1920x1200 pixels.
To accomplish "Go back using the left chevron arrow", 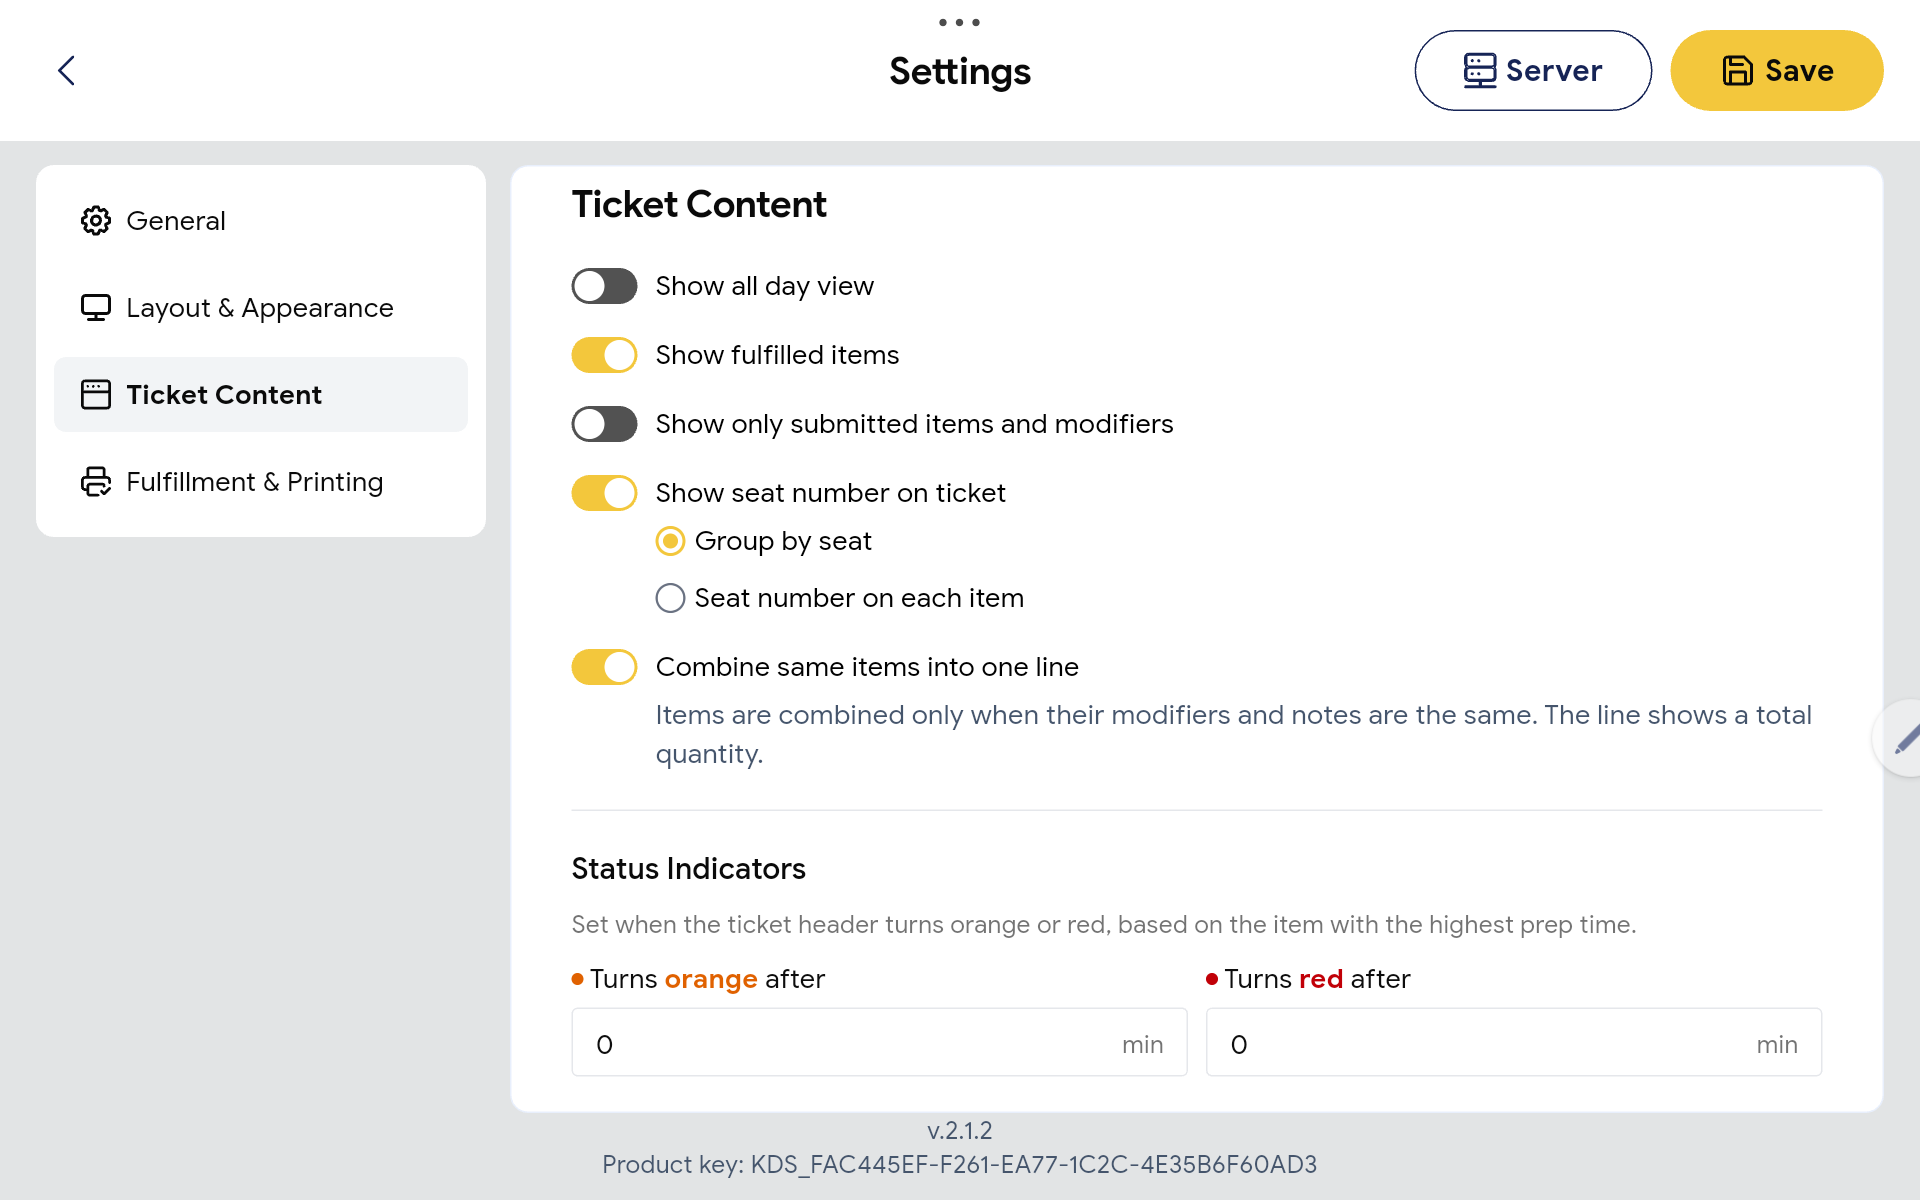I will tap(67, 70).
